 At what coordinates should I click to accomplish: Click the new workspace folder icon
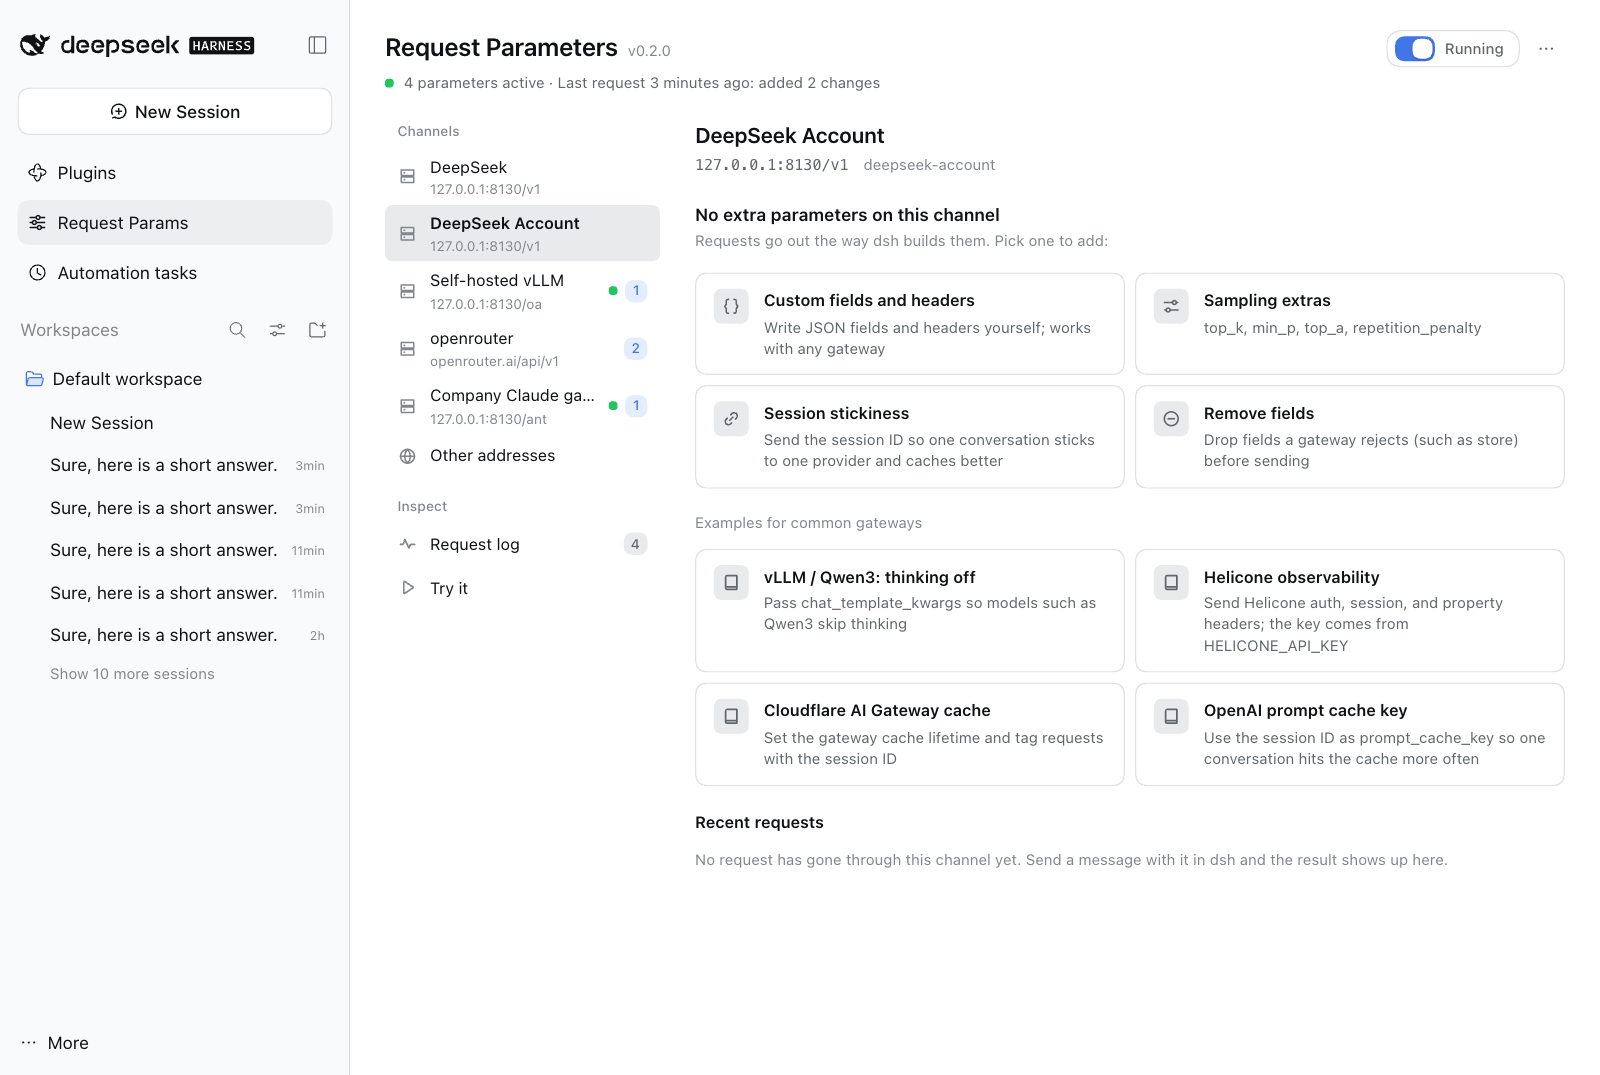click(x=317, y=330)
